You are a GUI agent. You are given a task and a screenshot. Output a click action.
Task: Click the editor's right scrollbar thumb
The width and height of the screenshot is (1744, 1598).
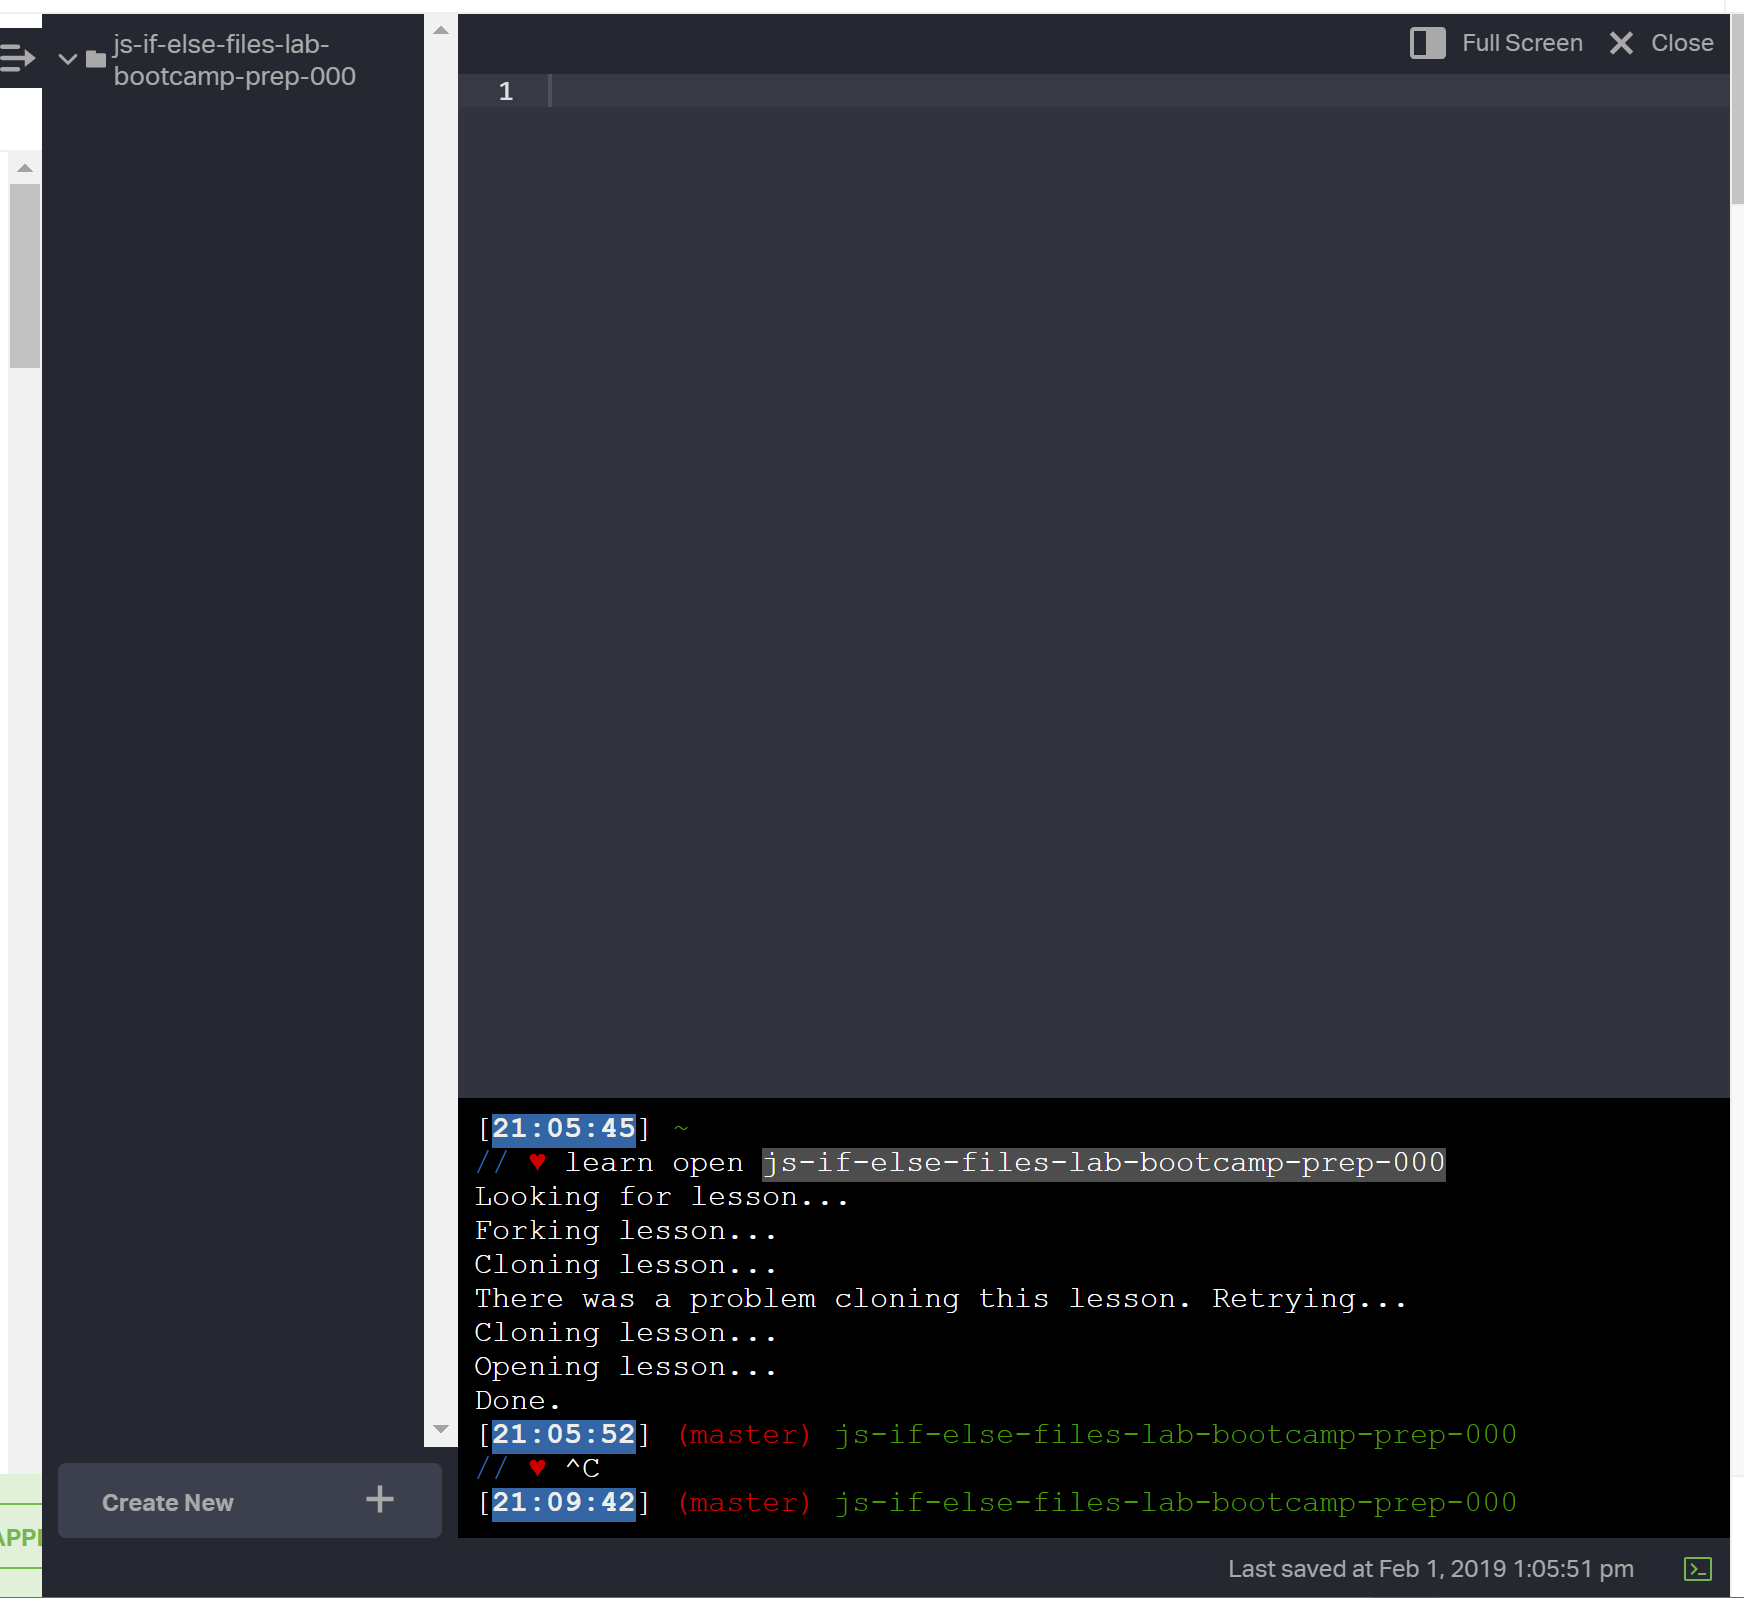pos(1737,110)
